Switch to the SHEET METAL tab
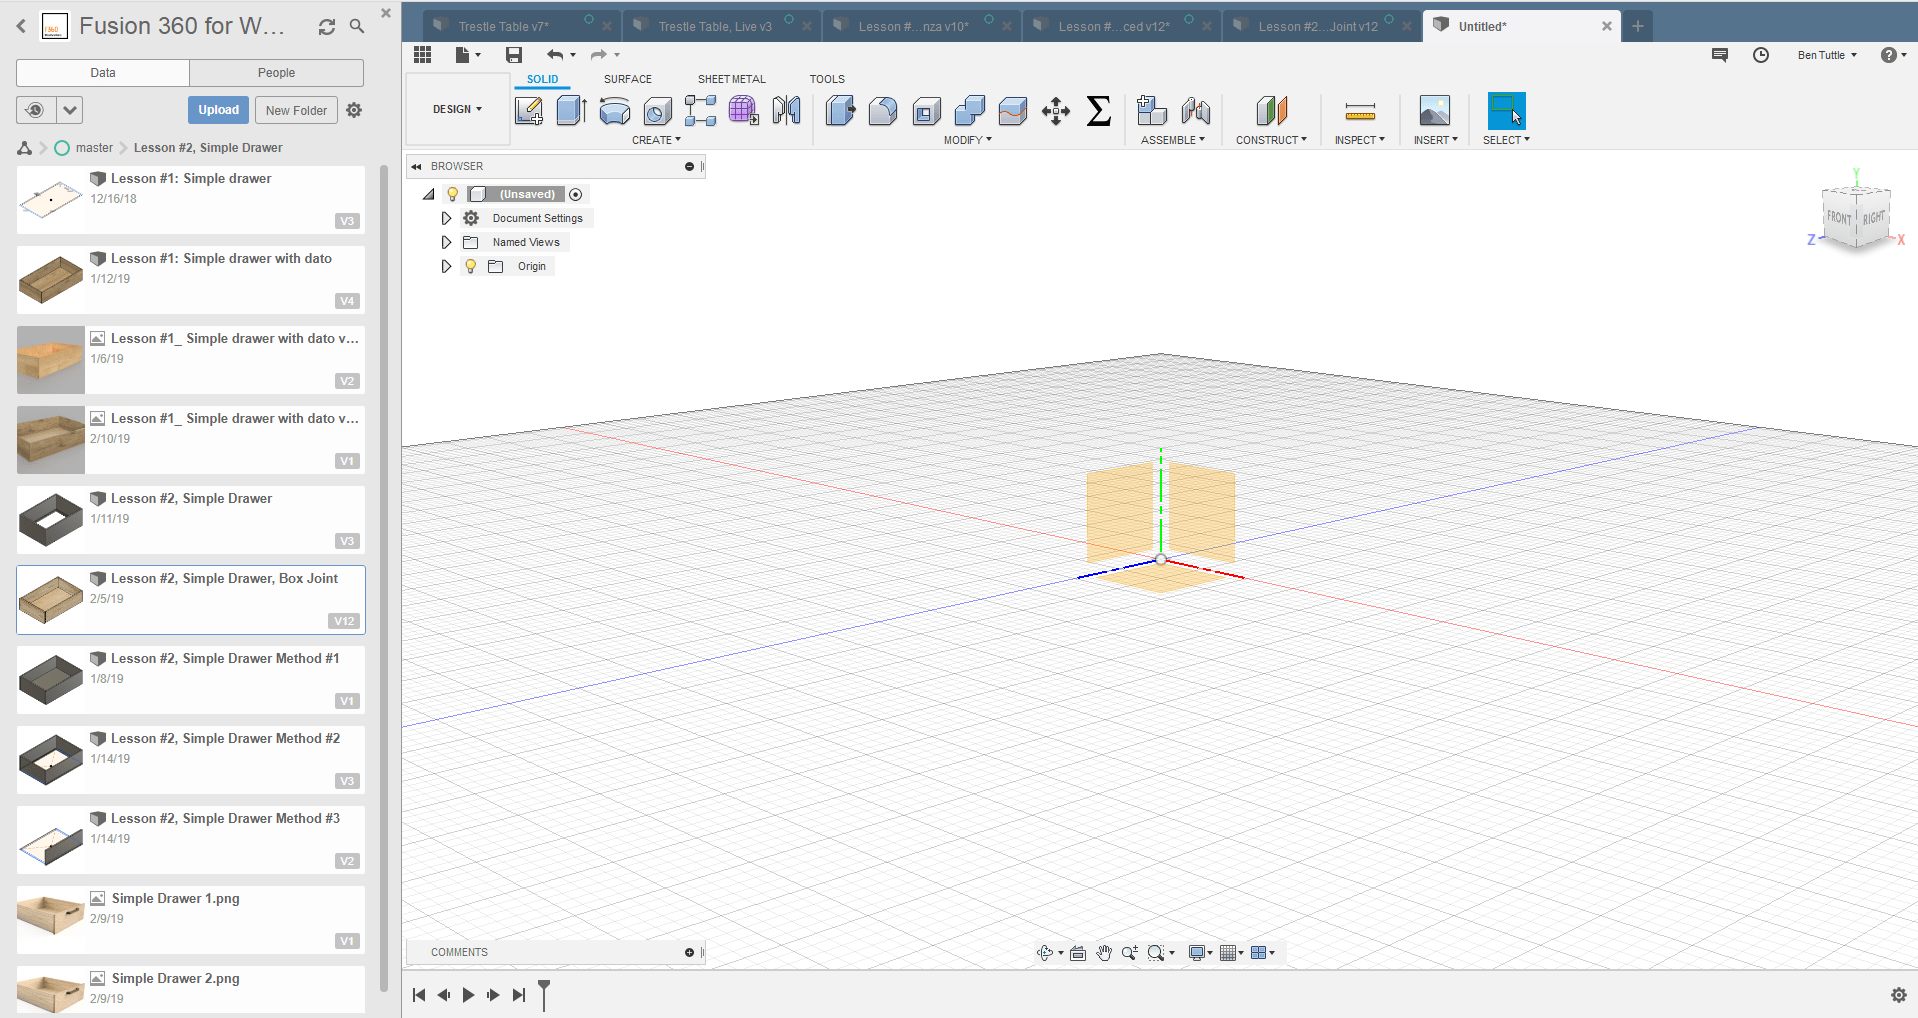The height and width of the screenshot is (1018, 1918). point(731,79)
